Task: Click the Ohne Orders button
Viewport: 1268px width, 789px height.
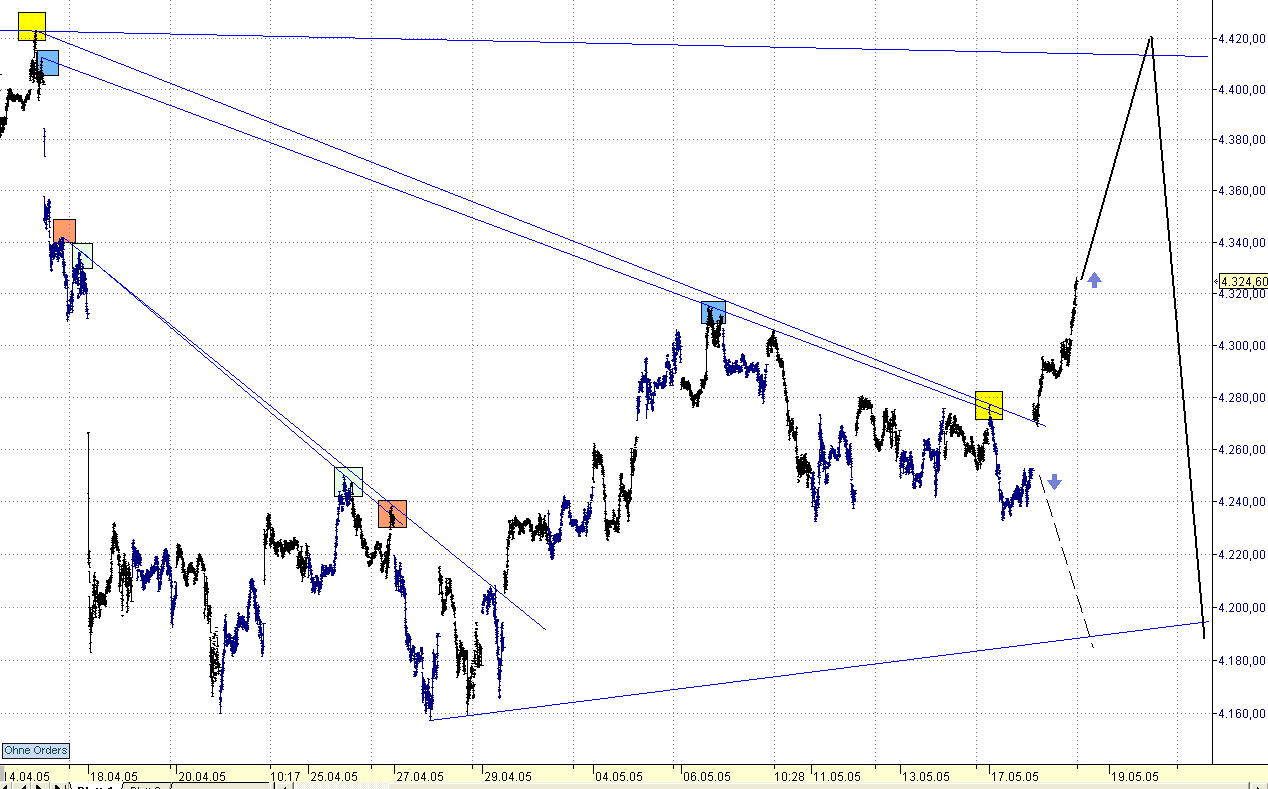Action: [34, 750]
